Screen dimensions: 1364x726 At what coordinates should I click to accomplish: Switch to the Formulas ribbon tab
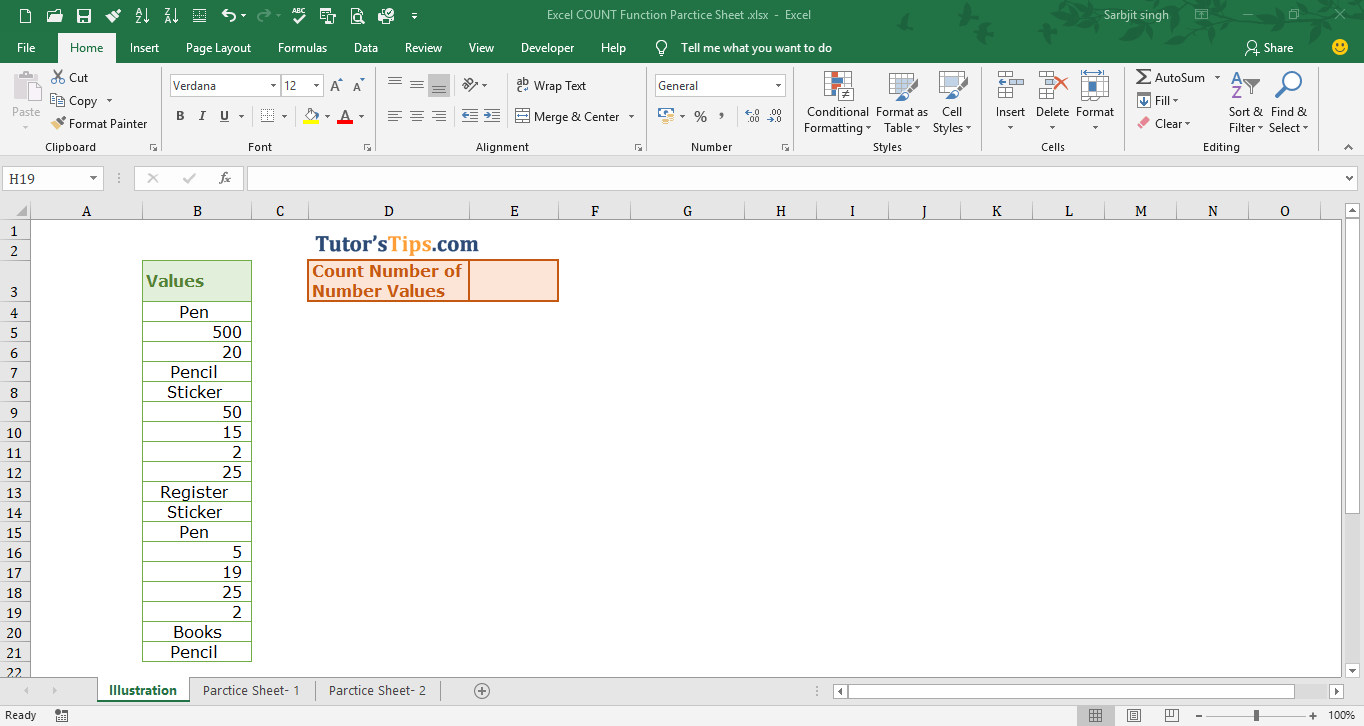(x=302, y=48)
